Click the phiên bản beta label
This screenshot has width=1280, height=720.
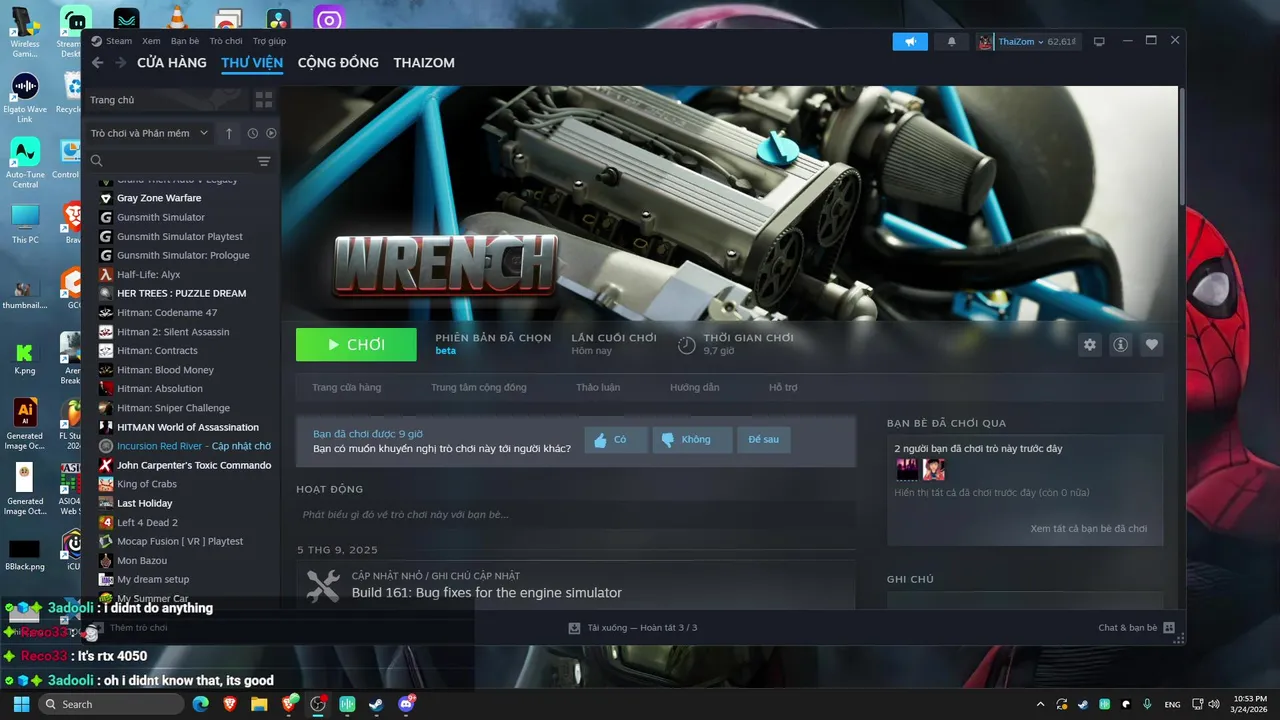click(445, 351)
